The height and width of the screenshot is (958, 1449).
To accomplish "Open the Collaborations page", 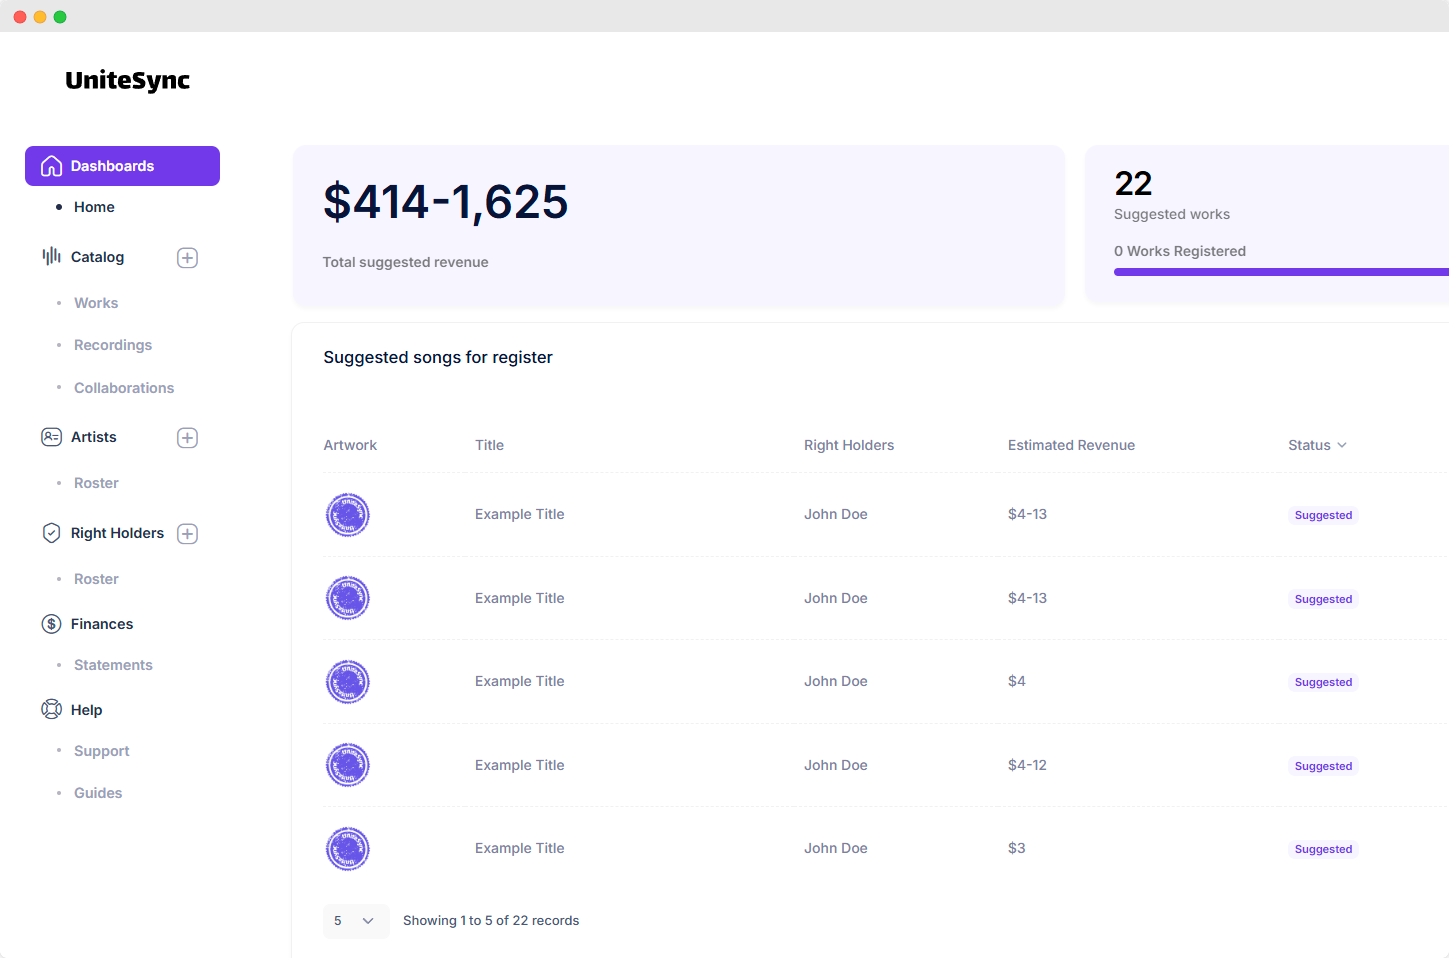I will [x=123, y=387].
